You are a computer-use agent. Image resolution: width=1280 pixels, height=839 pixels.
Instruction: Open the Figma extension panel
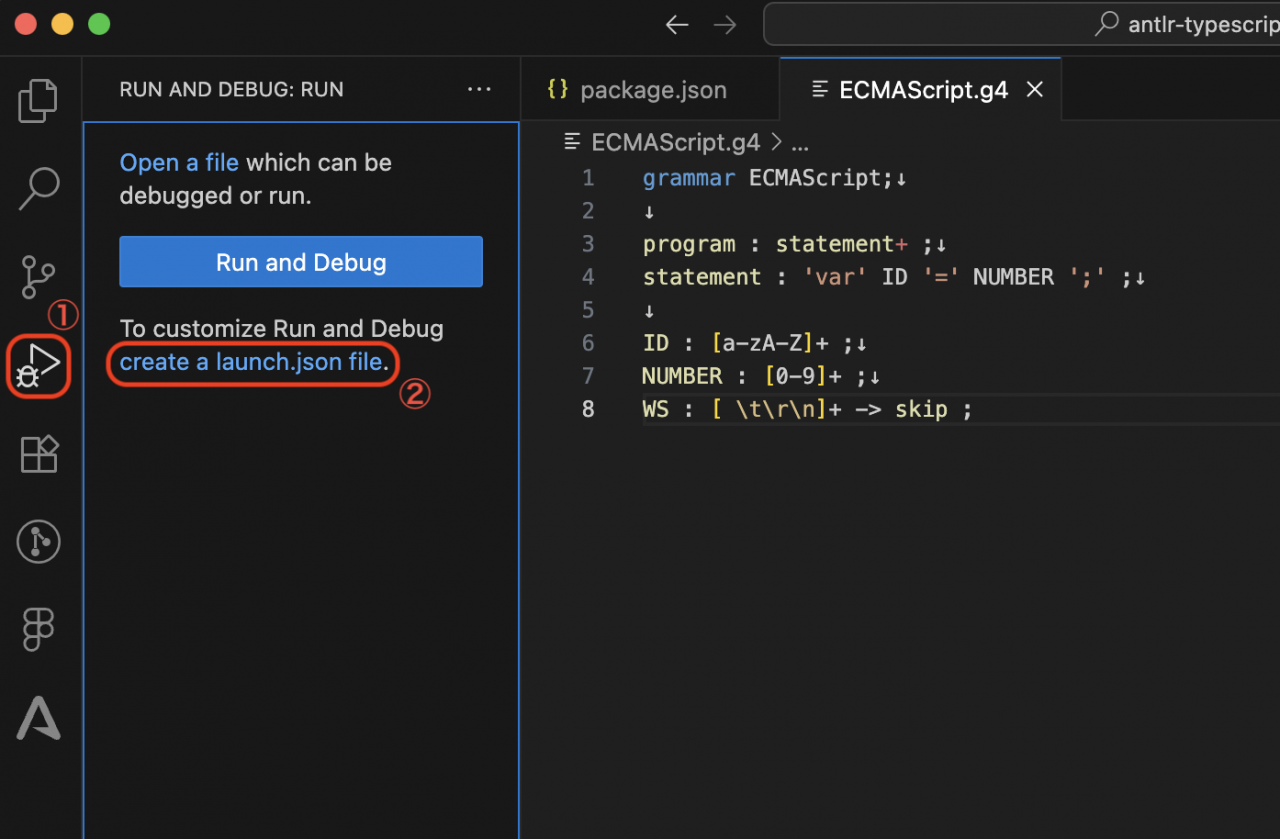[x=38, y=629]
